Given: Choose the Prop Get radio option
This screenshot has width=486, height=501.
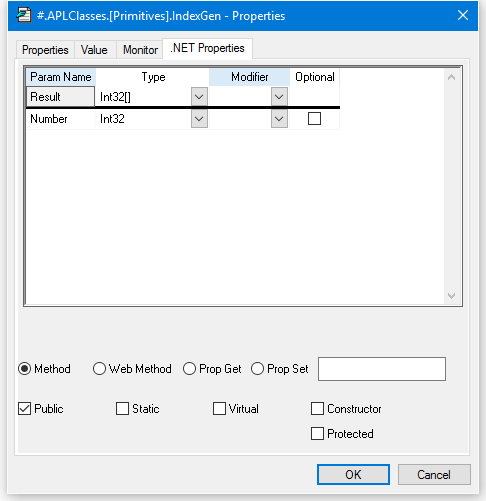Looking at the screenshot, I should click(189, 369).
